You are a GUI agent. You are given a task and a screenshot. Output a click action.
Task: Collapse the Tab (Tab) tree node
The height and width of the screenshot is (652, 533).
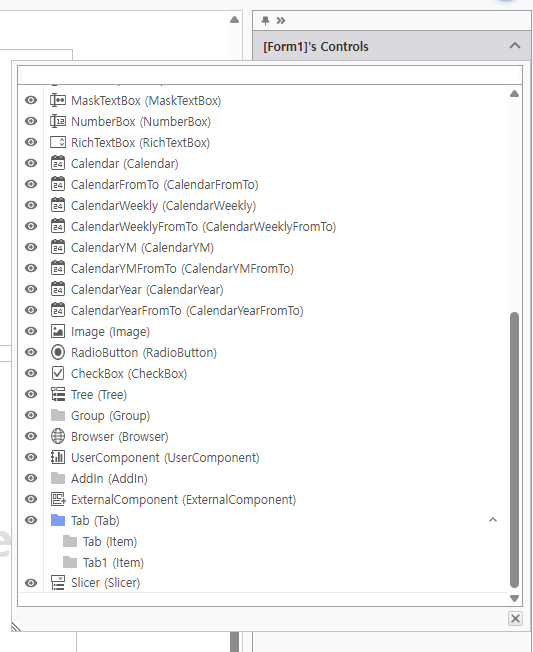pos(493,520)
